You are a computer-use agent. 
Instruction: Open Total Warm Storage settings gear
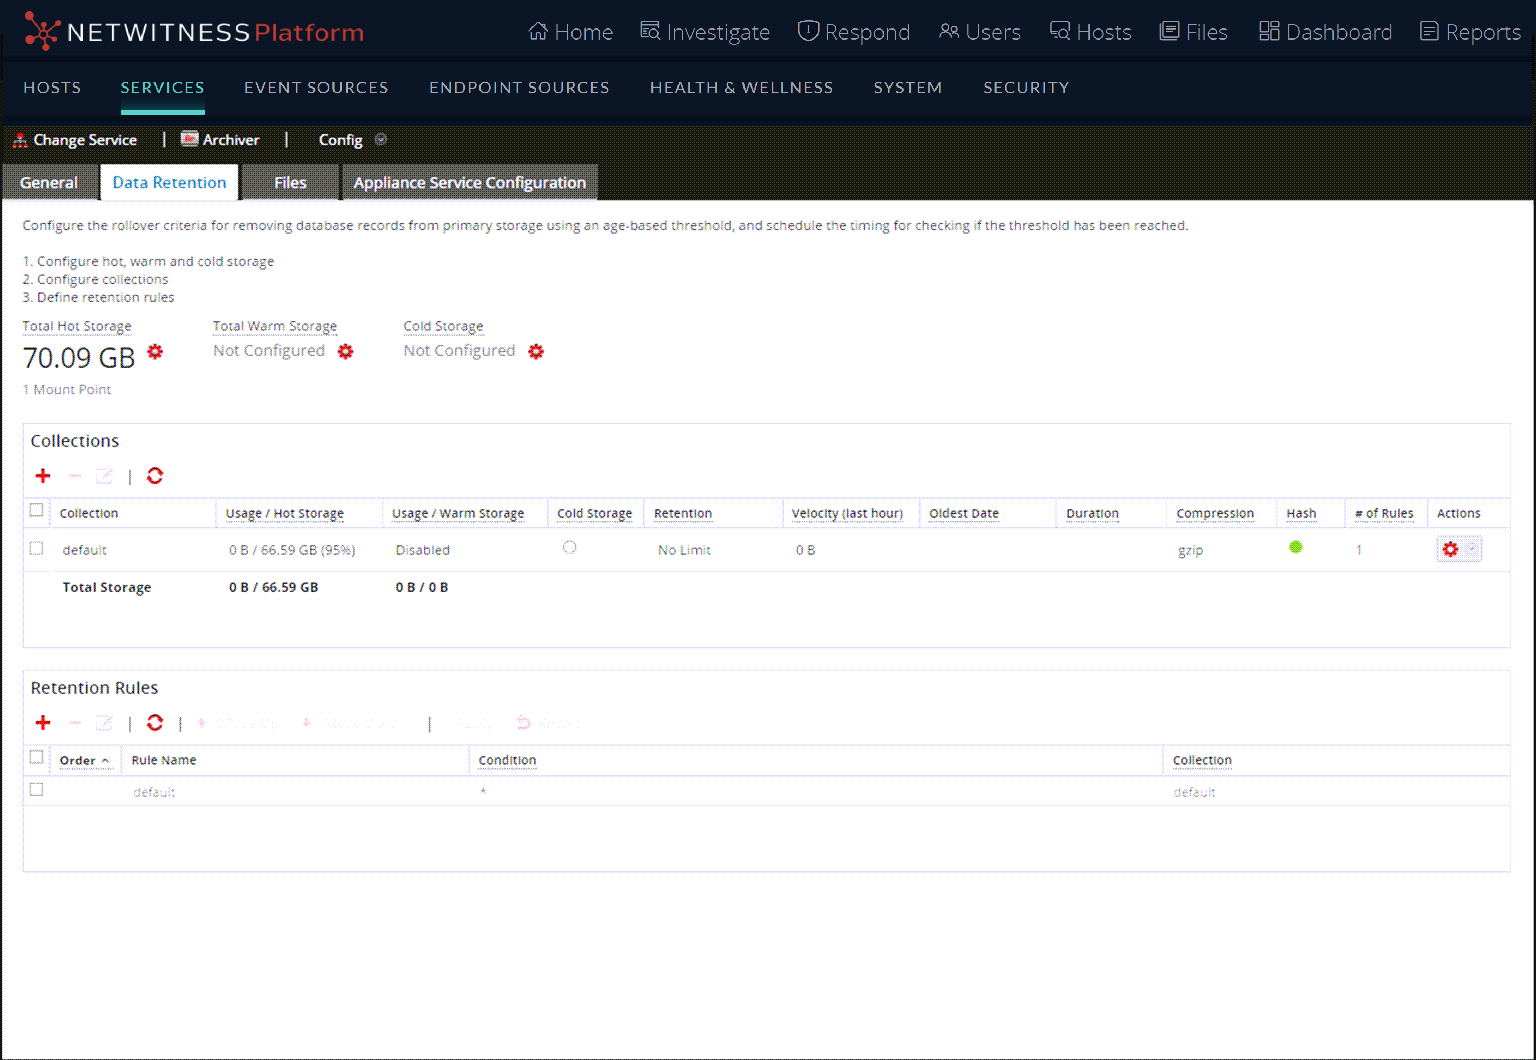[345, 352]
